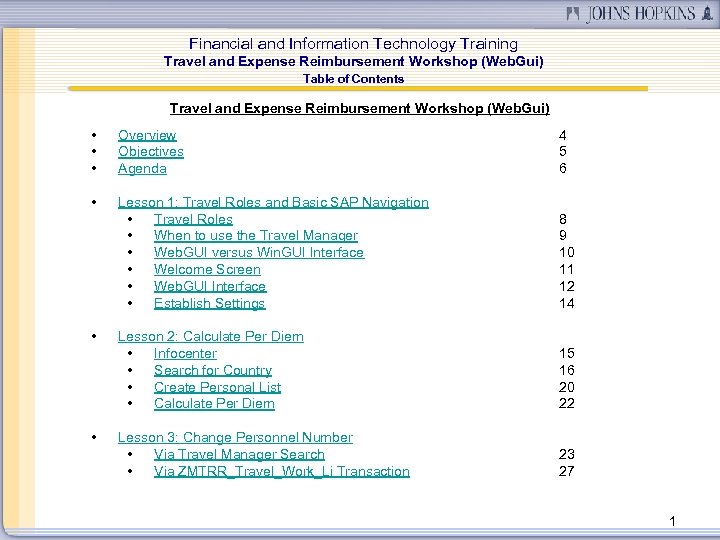Image resolution: width=720 pixels, height=540 pixels.
Task: Click page number 27 beside ZMTRR transaction
Action: coord(567,472)
